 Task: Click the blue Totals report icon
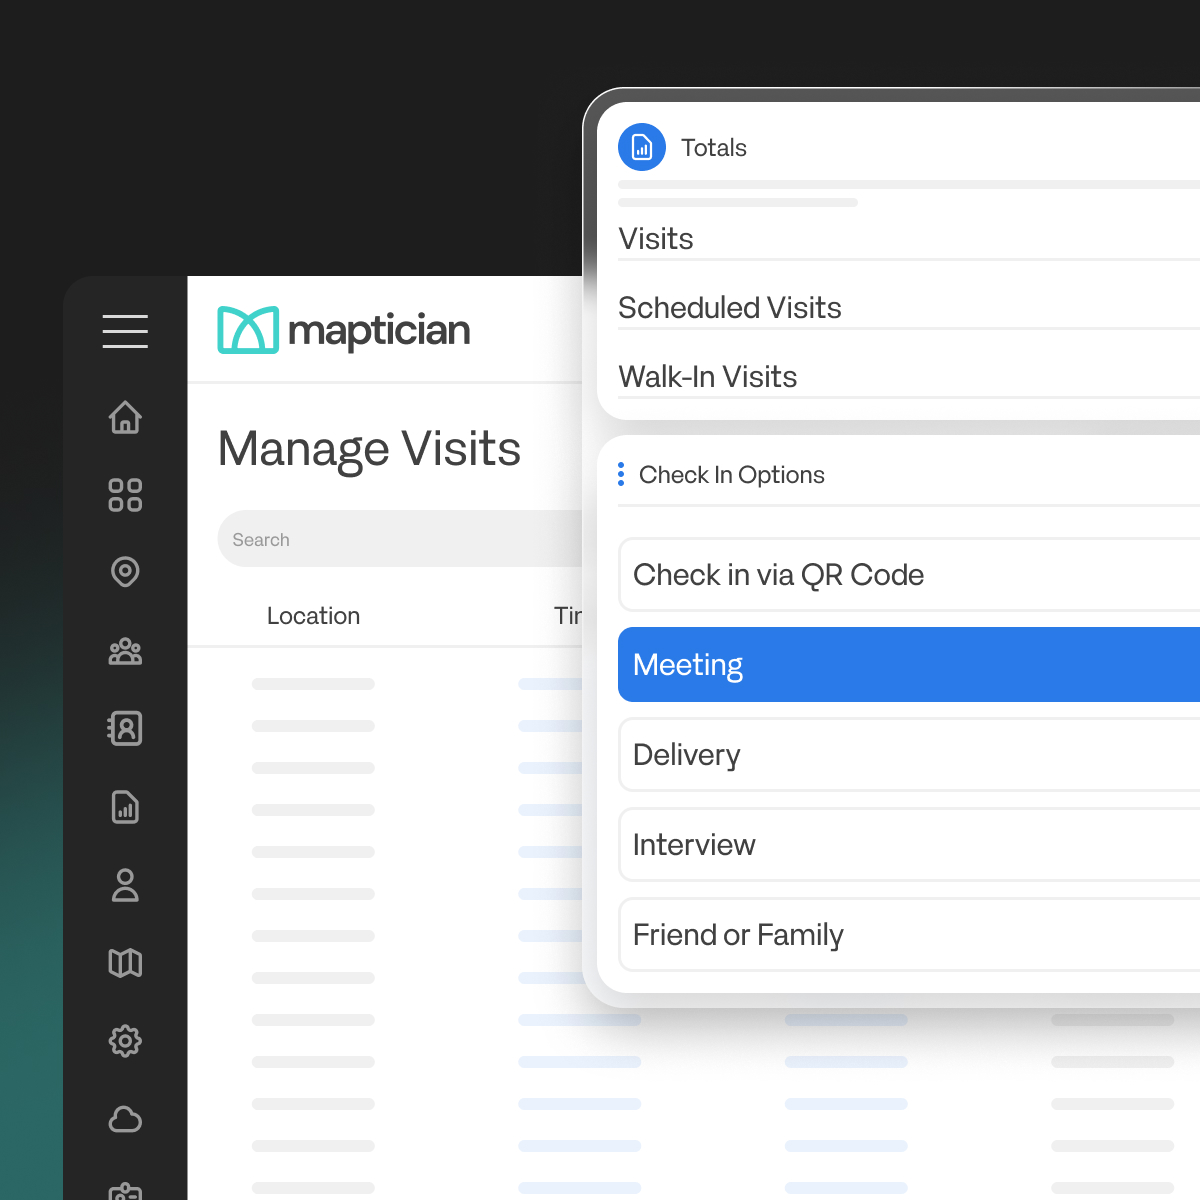pyautogui.click(x=642, y=147)
